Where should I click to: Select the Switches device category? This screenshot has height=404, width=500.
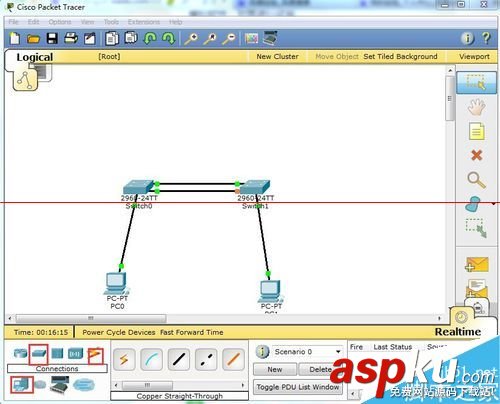(x=39, y=354)
